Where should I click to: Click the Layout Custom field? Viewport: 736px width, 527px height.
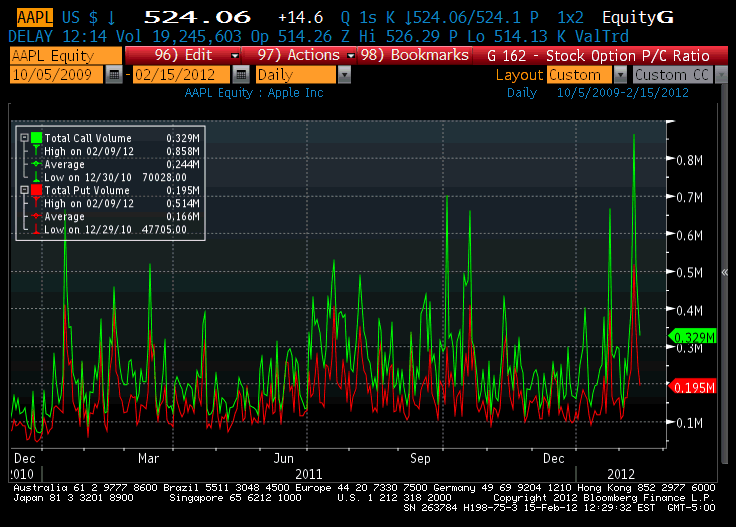click(x=579, y=75)
